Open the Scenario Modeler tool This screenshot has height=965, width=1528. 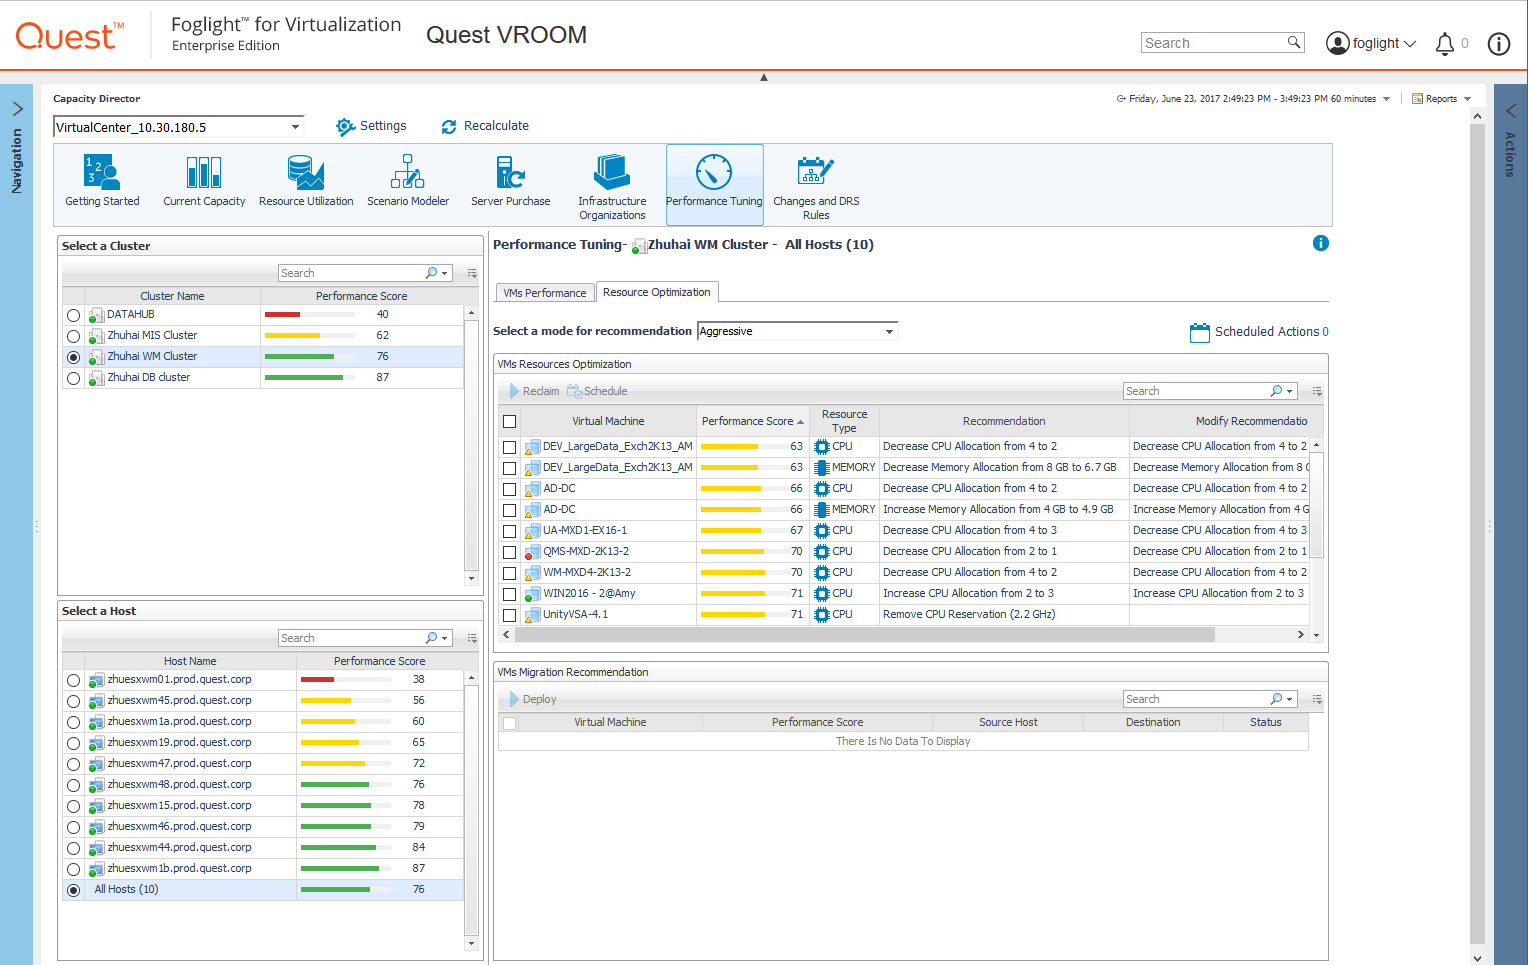tap(408, 181)
